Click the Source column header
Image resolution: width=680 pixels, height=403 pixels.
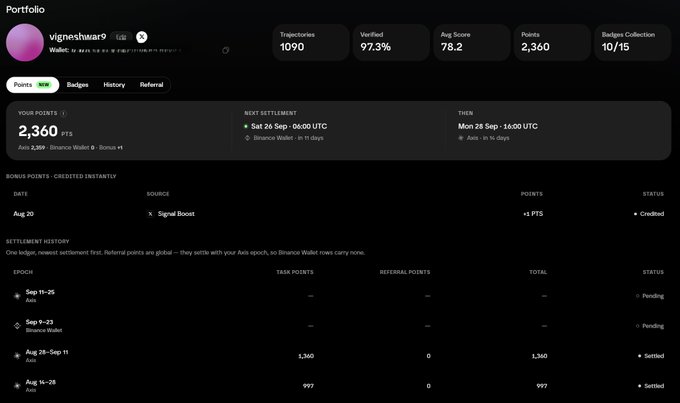coord(158,194)
